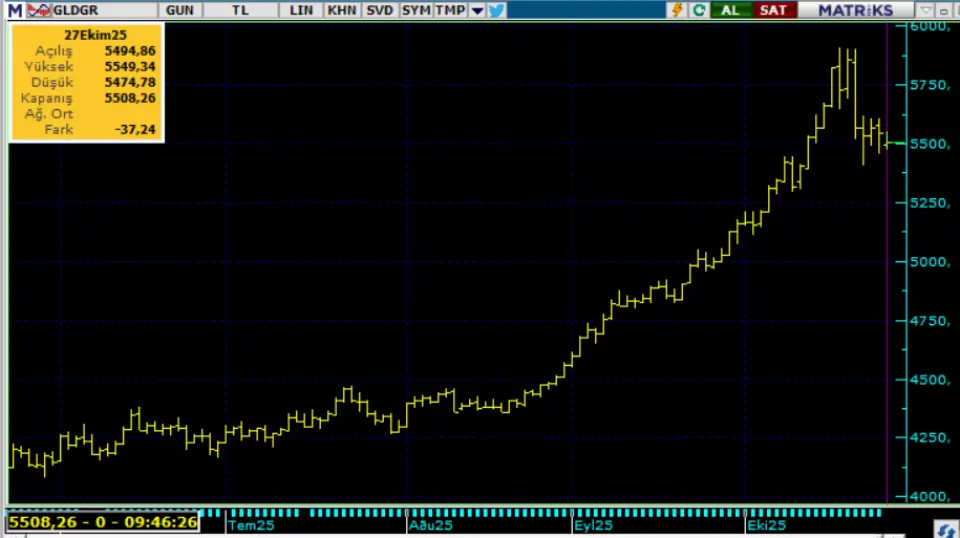Refresh the chart with green reload icon
This screenshot has height=538, width=960.
pos(699,10)
